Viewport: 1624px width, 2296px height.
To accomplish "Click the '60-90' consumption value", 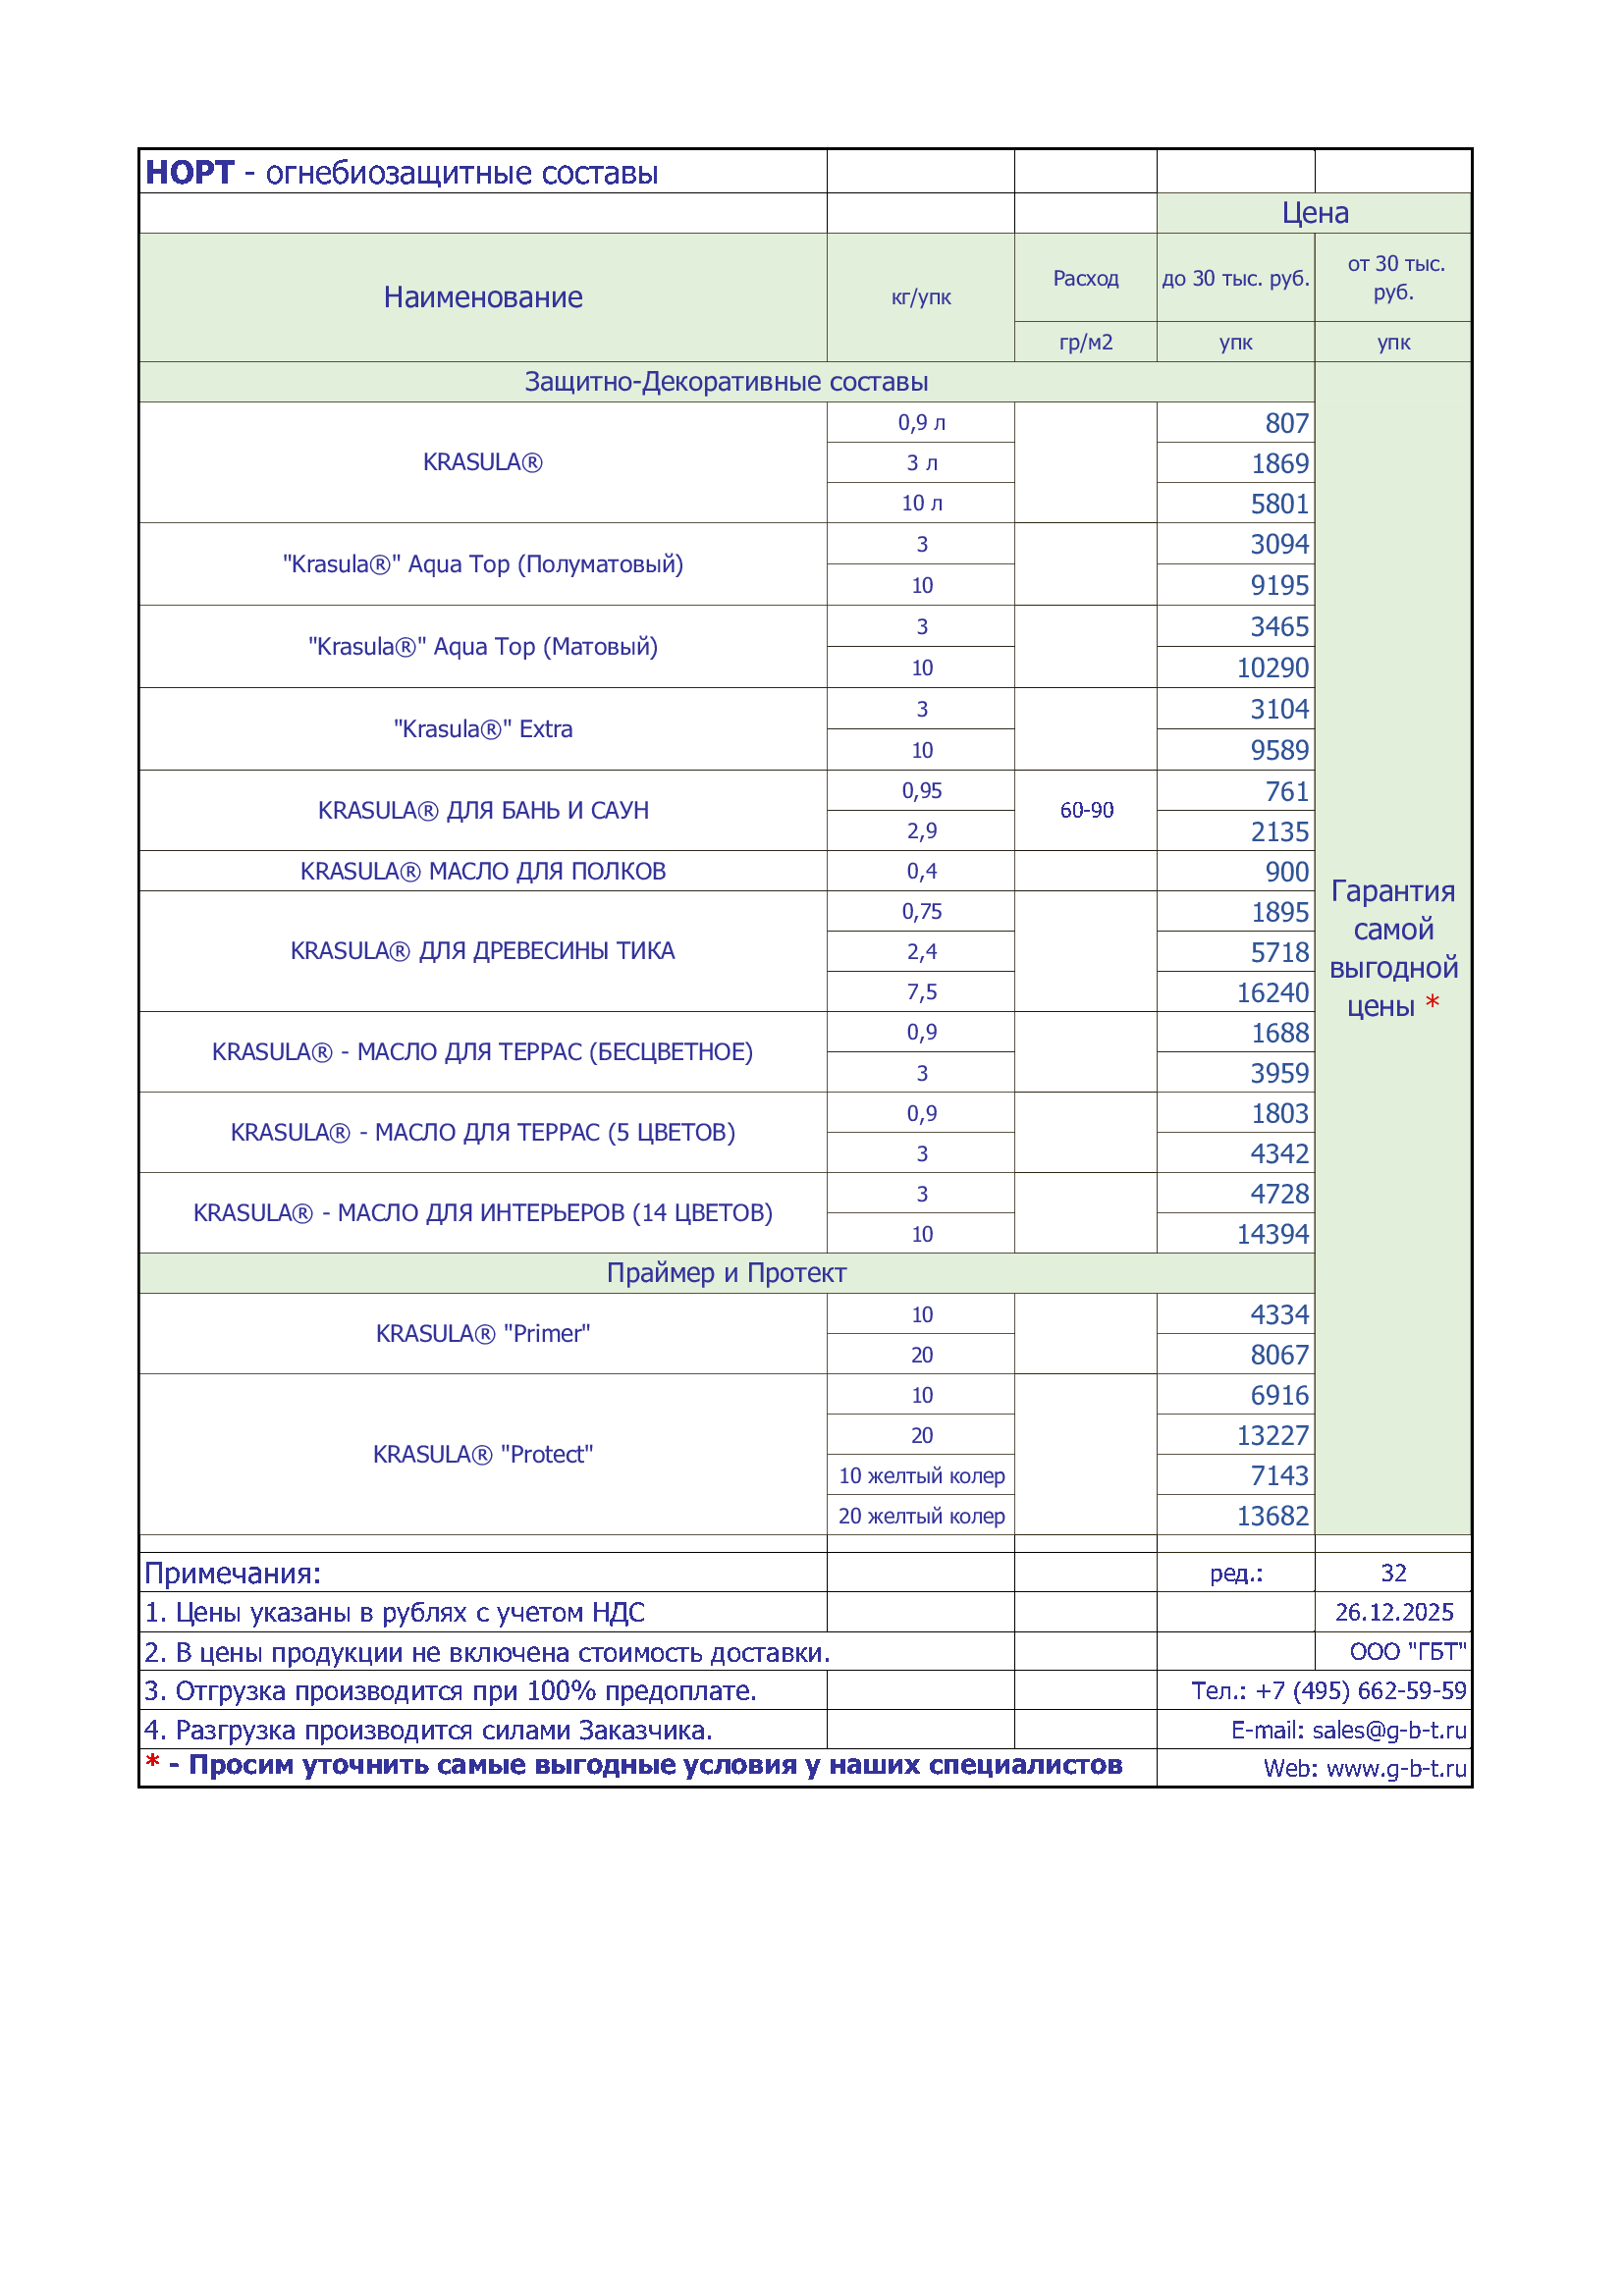I will [x=1086, y=810].
